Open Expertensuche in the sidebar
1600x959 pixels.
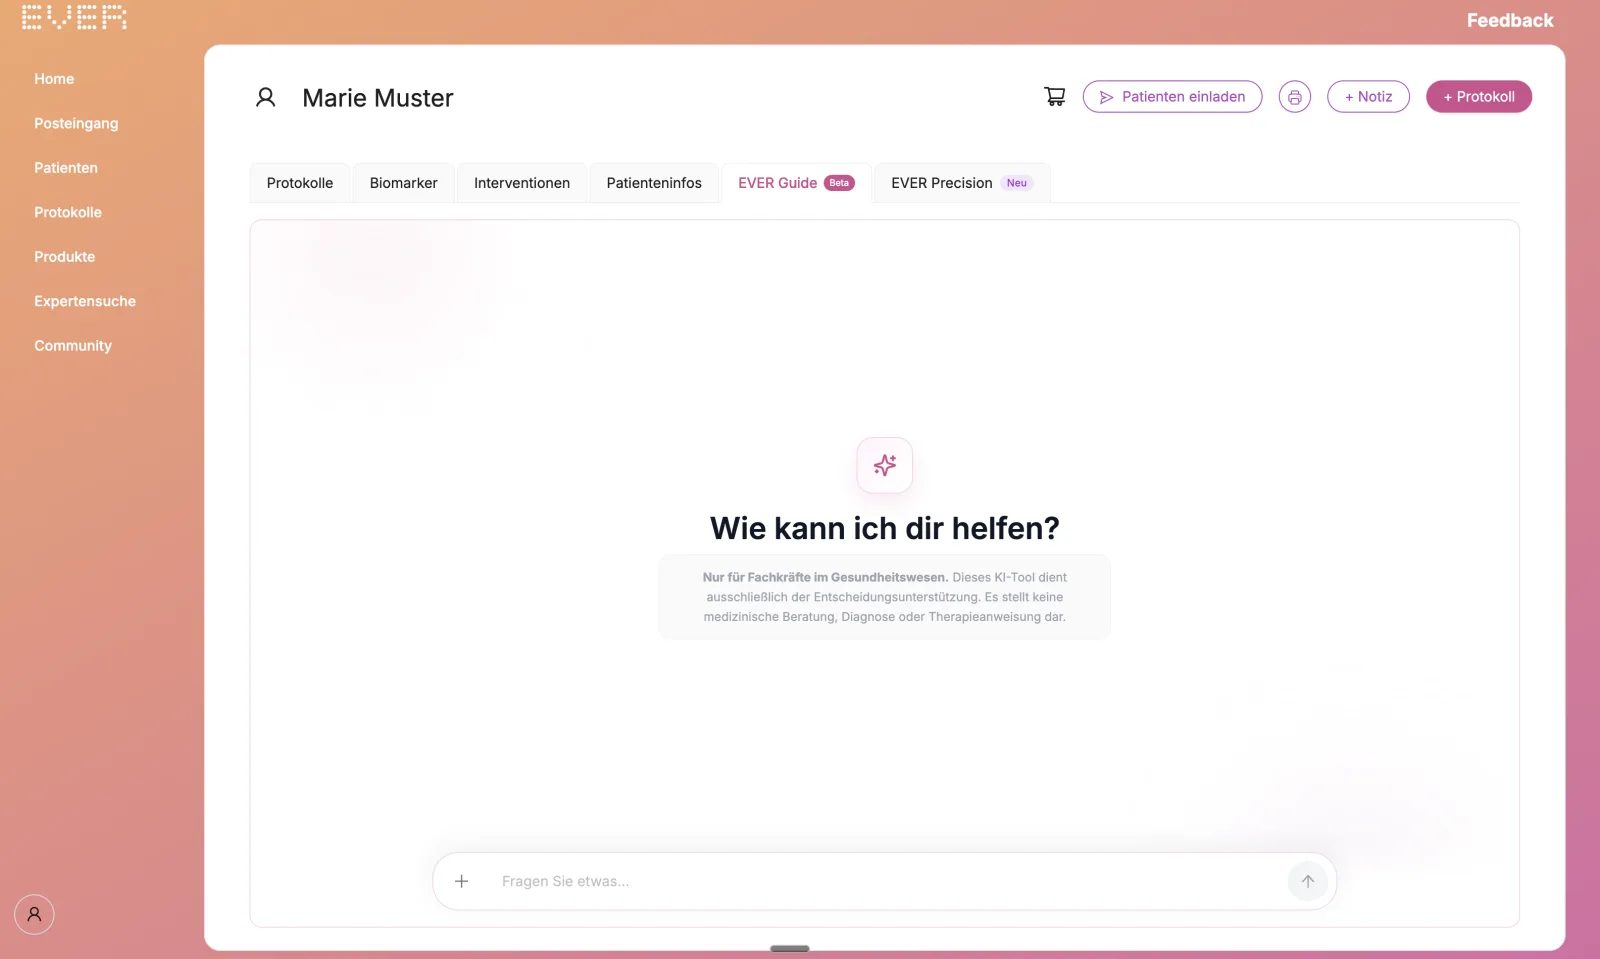[x=85, y=301]
